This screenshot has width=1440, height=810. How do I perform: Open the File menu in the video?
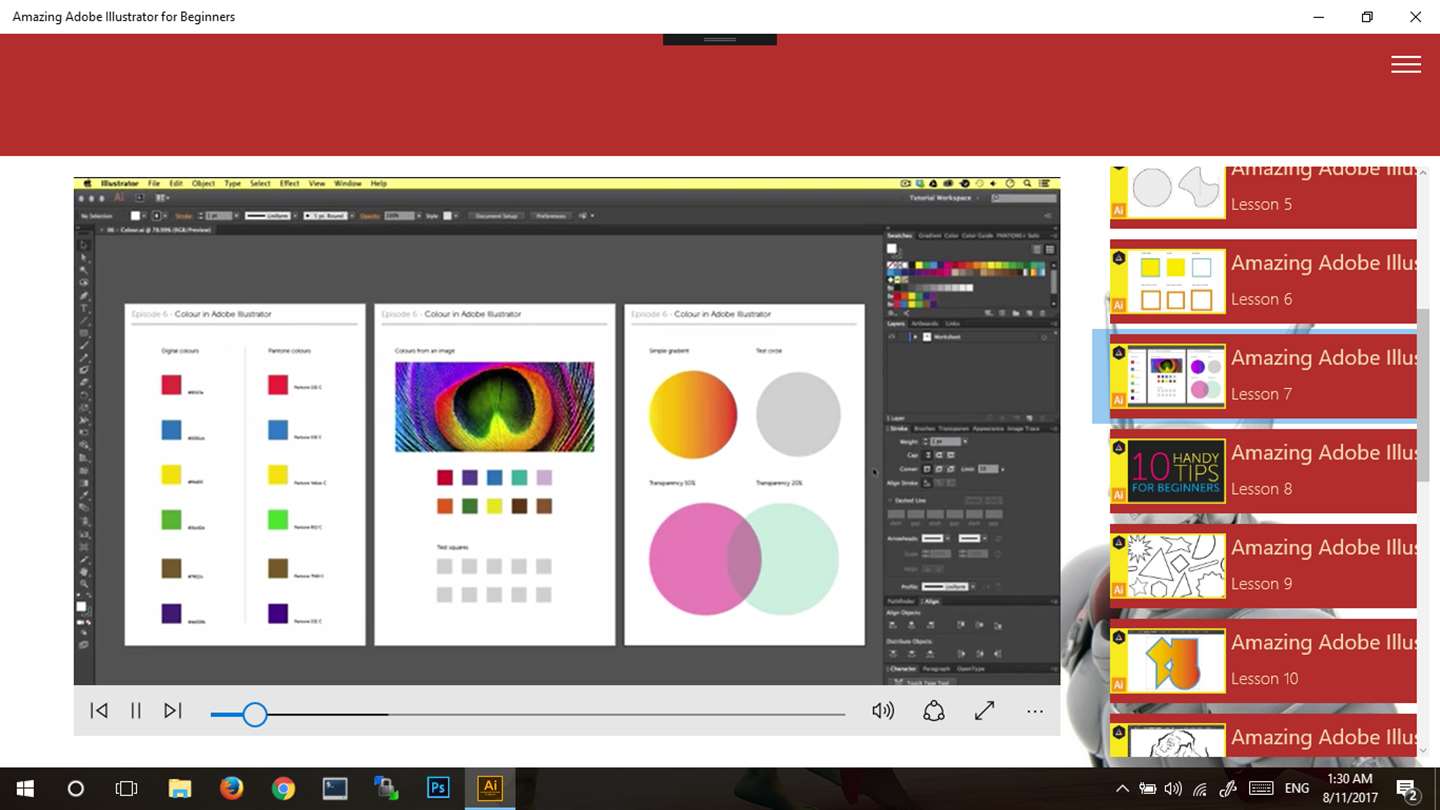coord(154,184)
